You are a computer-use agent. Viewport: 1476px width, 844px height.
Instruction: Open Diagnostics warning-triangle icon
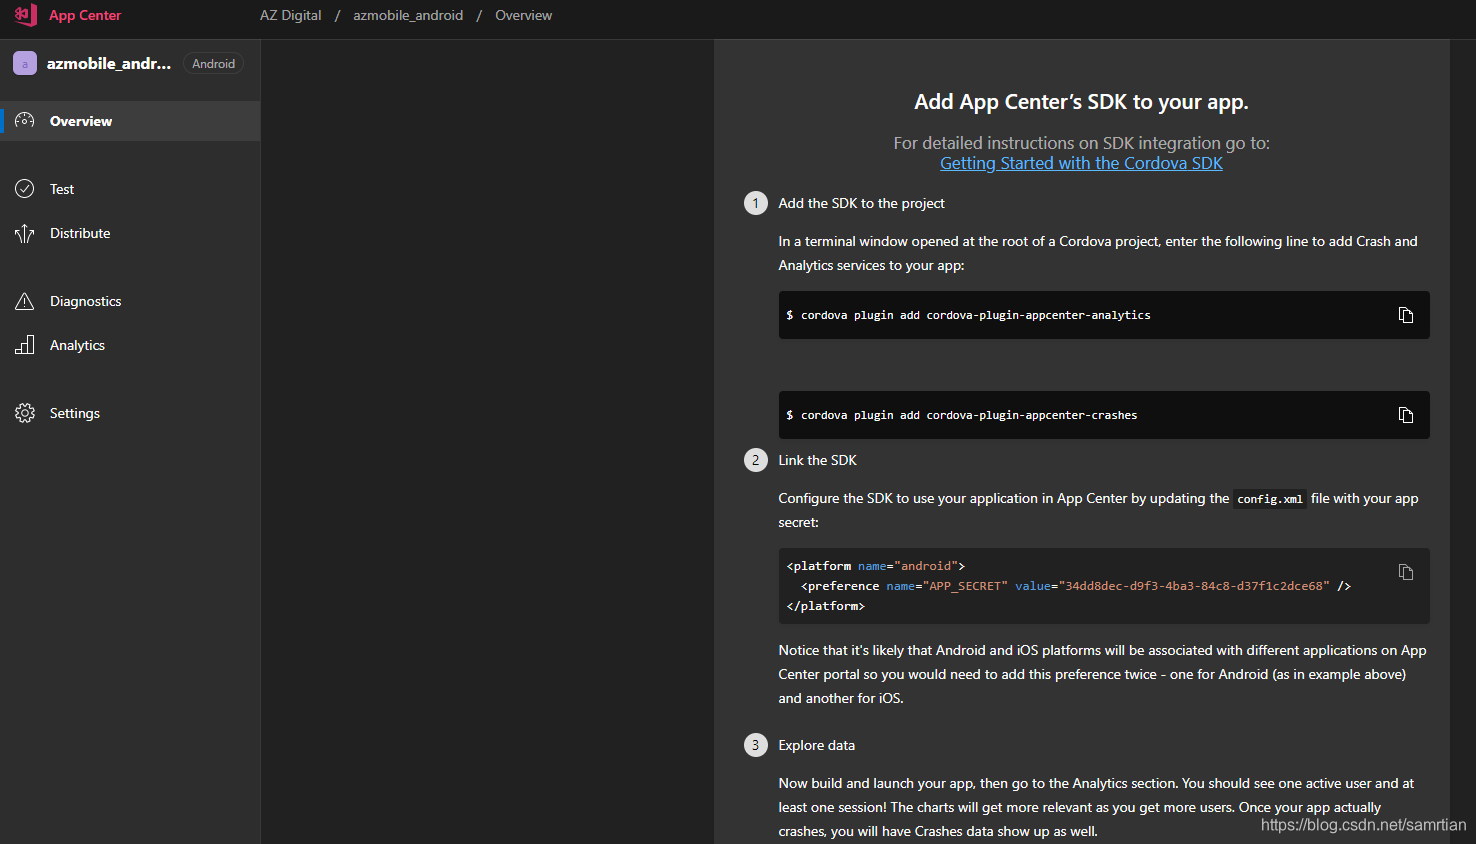(24, 300)
